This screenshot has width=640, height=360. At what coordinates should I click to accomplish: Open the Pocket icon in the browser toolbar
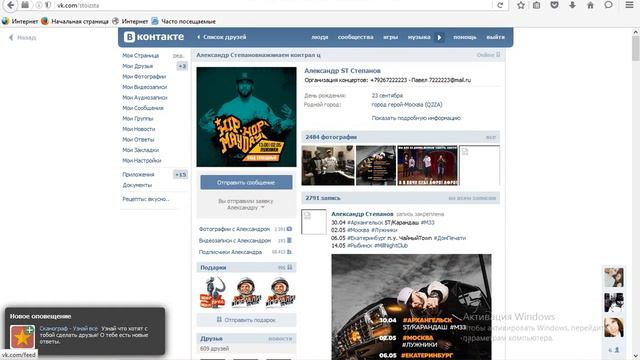pyautogui.click(x=554, y=5)
